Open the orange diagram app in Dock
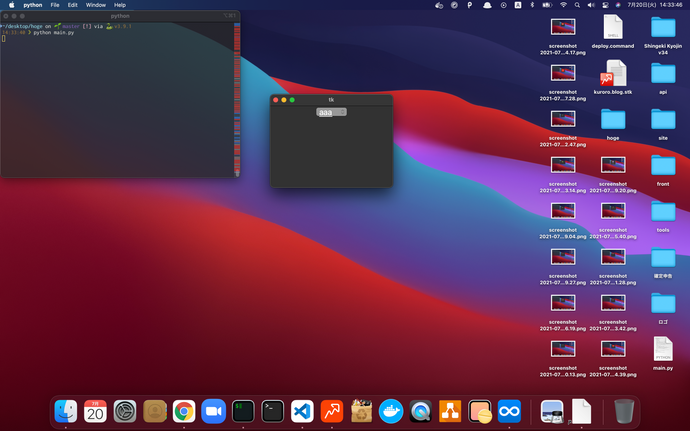 pyautogui.click(x=450, y=412)
